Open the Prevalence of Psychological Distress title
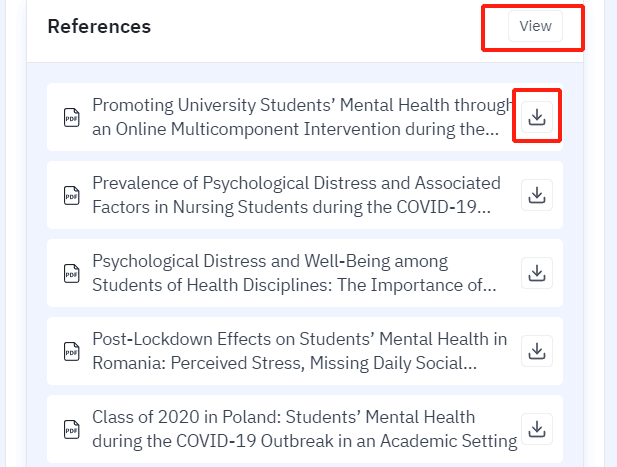 point(296,184)
